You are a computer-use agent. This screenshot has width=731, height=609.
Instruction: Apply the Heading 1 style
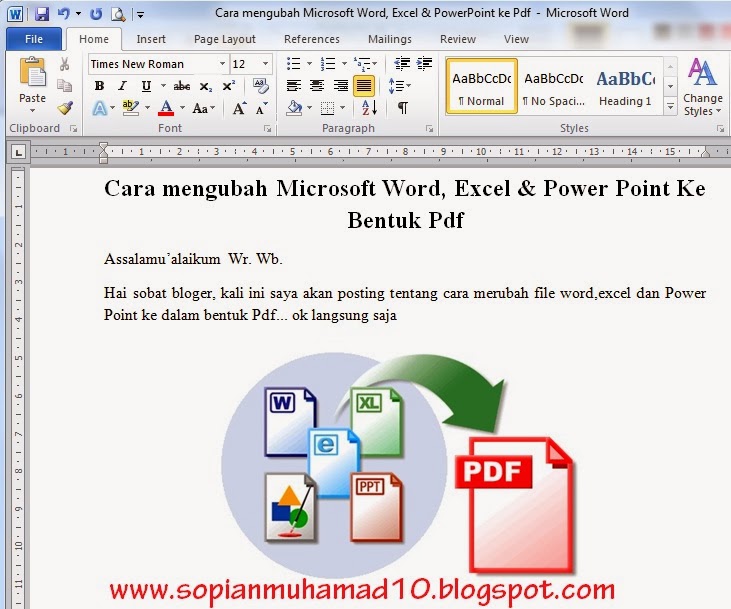click(x=625, y=86)
